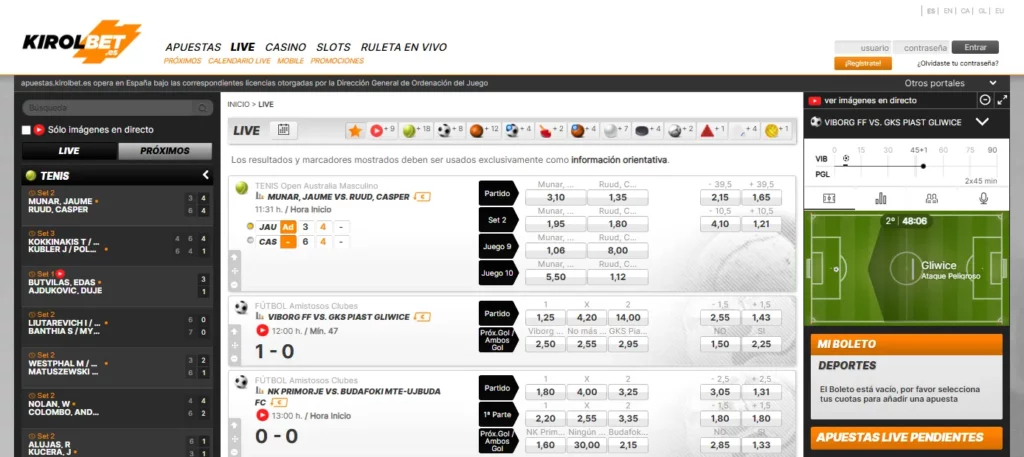The height and width of the screenshot is (457, 1024).
Task: Click the Kirolbet logo
Action: (82, 42)
